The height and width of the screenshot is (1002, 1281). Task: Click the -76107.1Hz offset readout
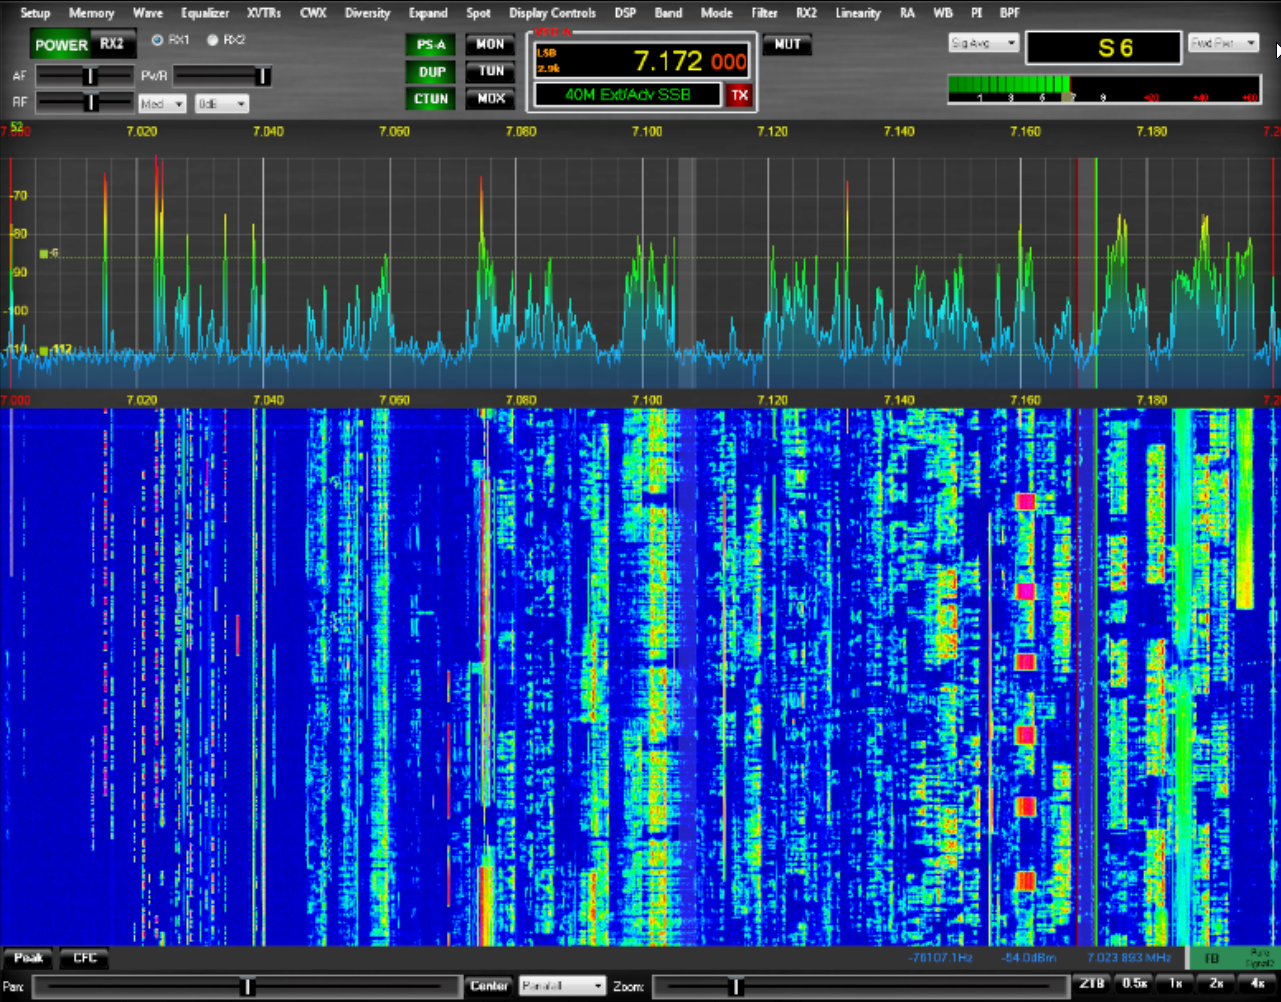pyautogui.click(x=940, y=958)
